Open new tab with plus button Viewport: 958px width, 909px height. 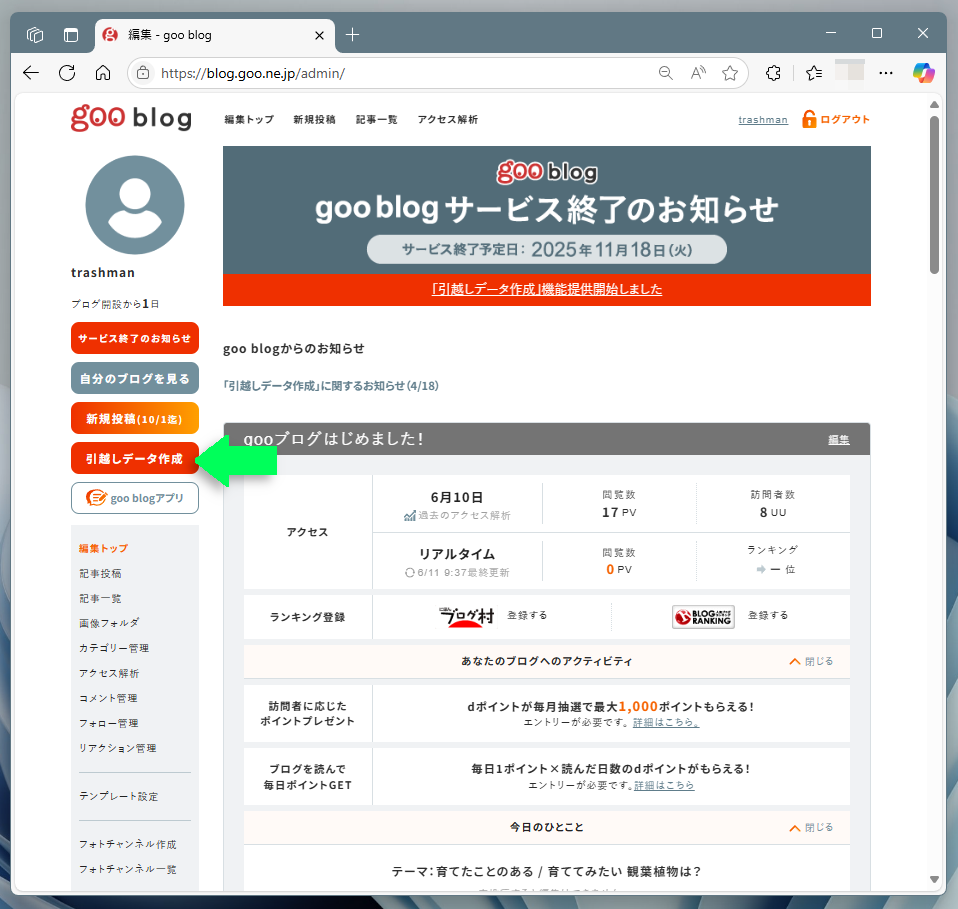click(352, 35)
